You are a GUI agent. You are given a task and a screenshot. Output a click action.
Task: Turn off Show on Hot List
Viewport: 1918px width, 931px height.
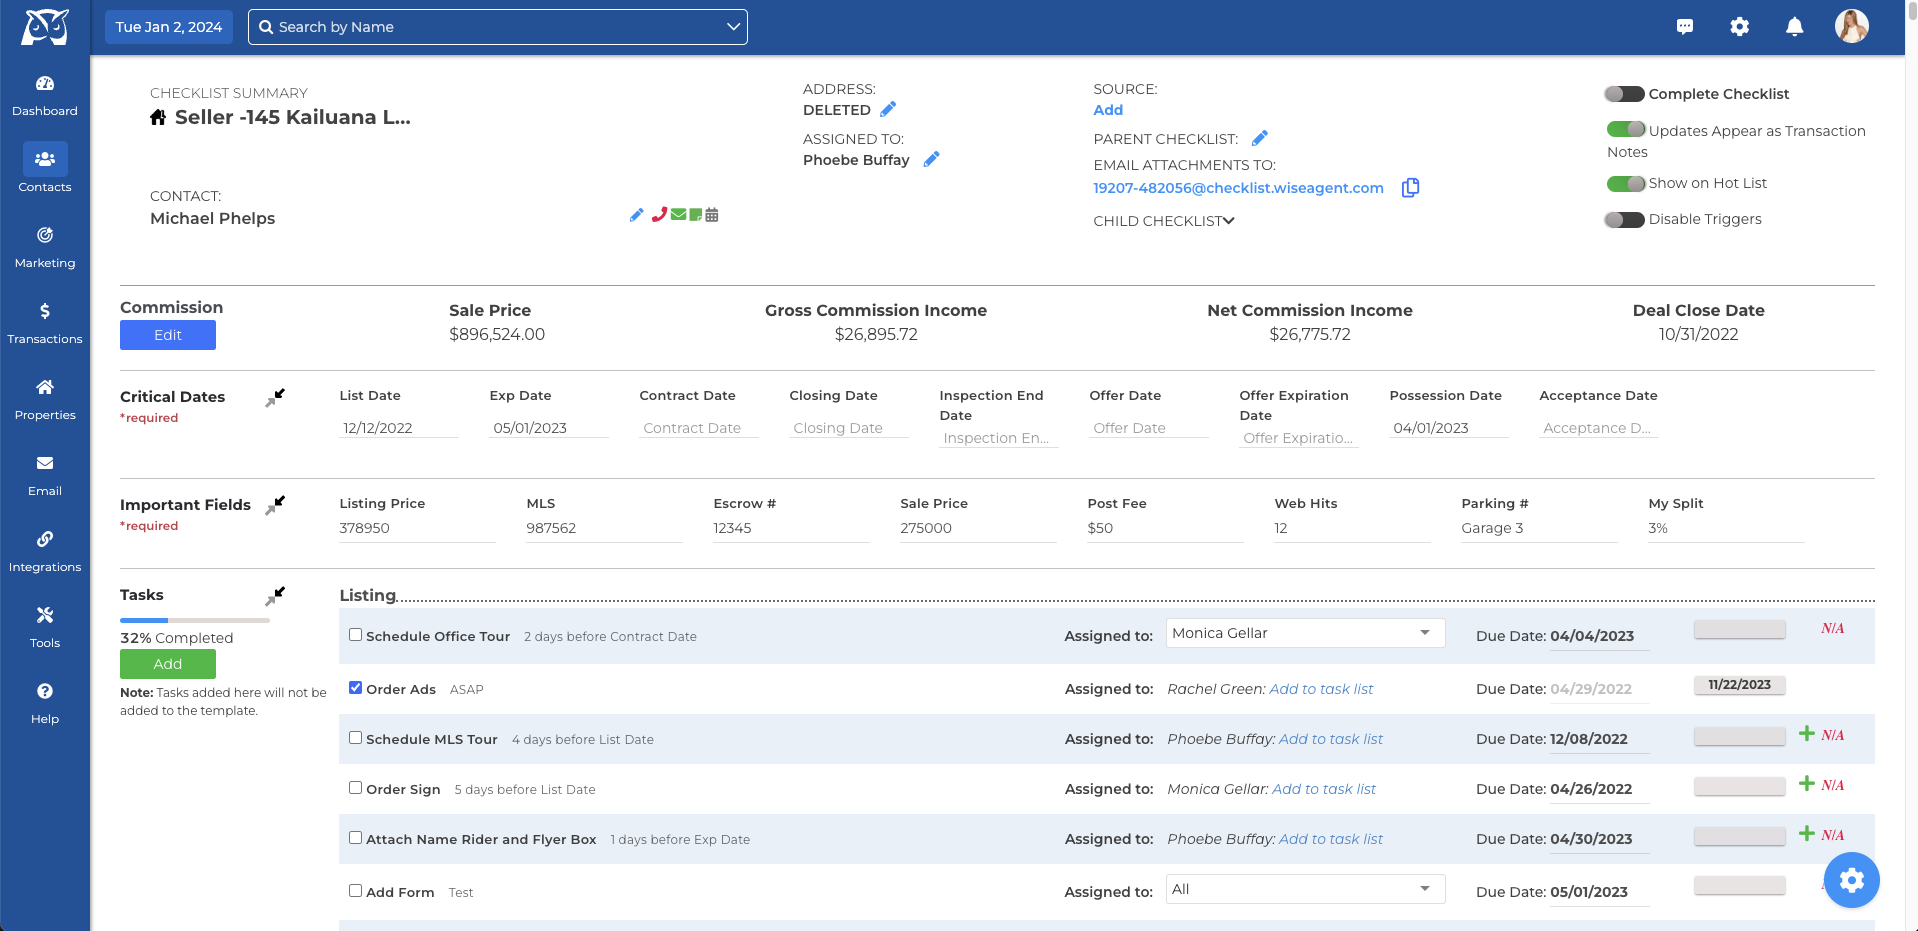[1626, 183]
